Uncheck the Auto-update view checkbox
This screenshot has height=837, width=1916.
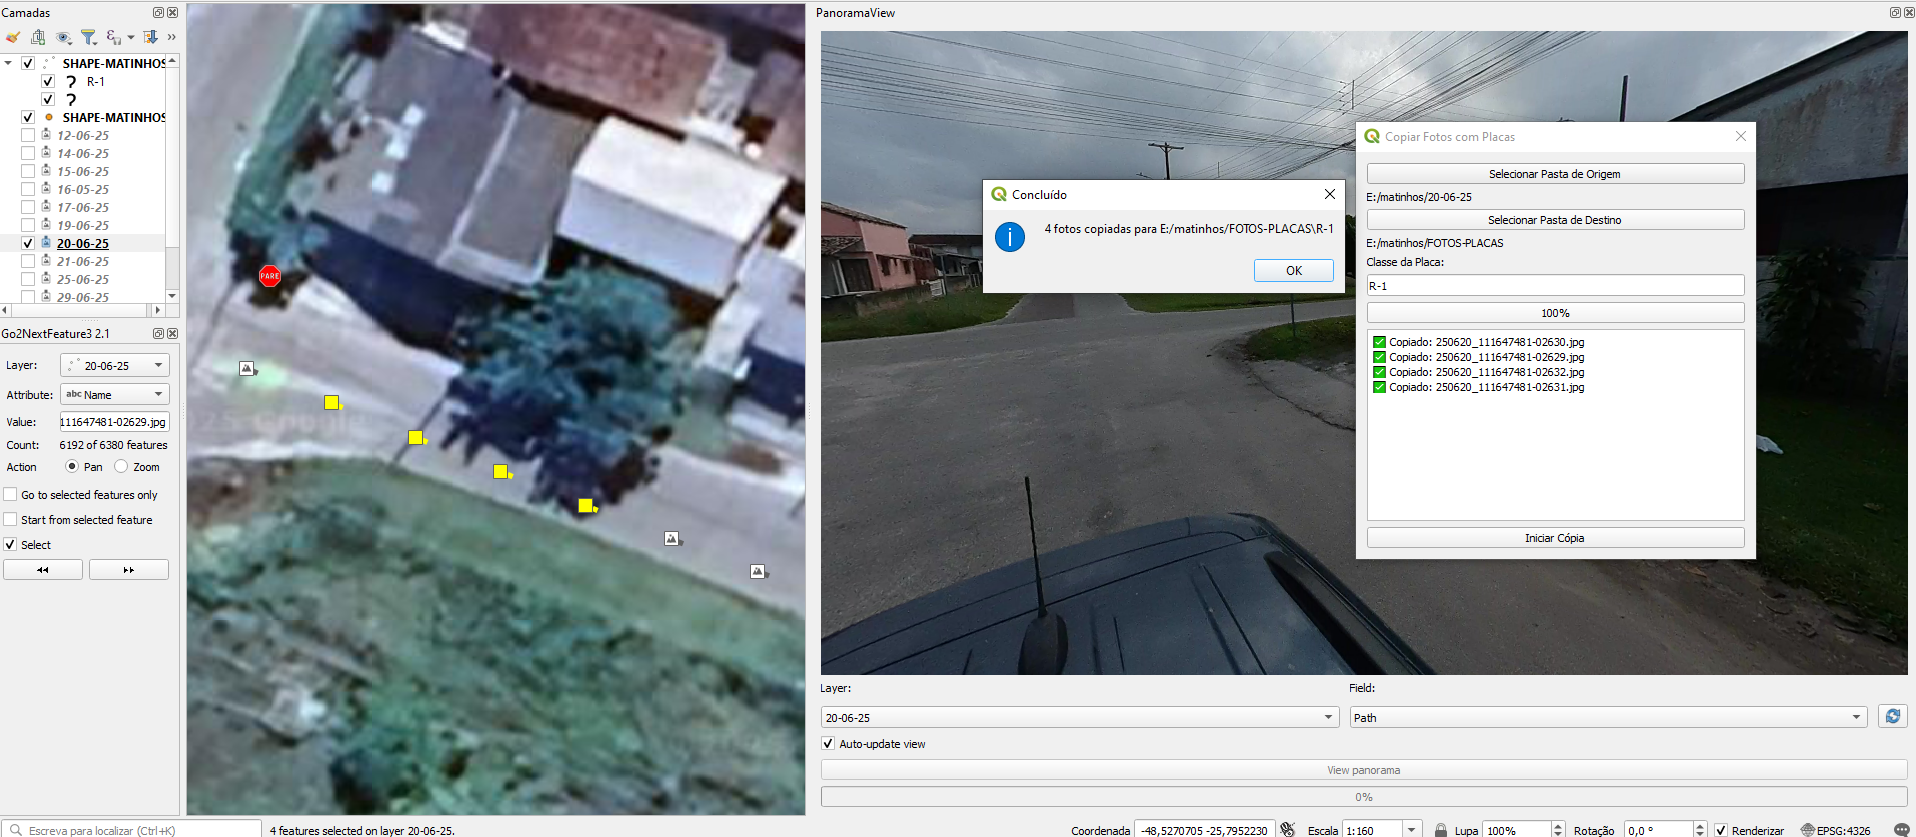click(x=828, y=743)
